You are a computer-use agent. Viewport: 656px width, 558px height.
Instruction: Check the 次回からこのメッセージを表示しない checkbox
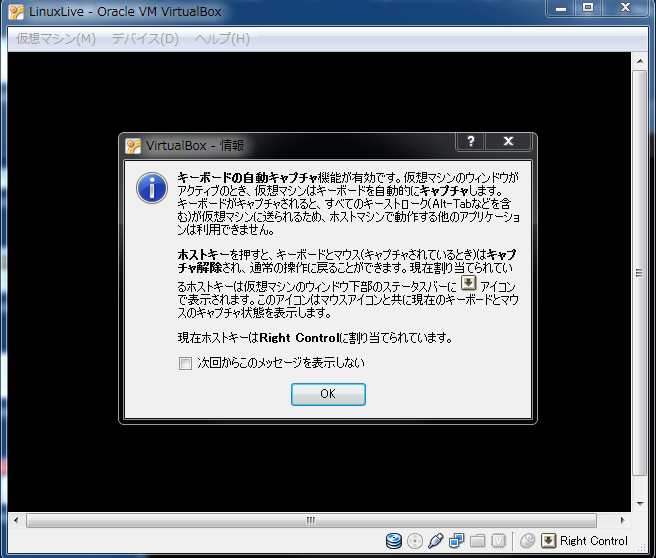pyautogui.click(x=185, y=363)
